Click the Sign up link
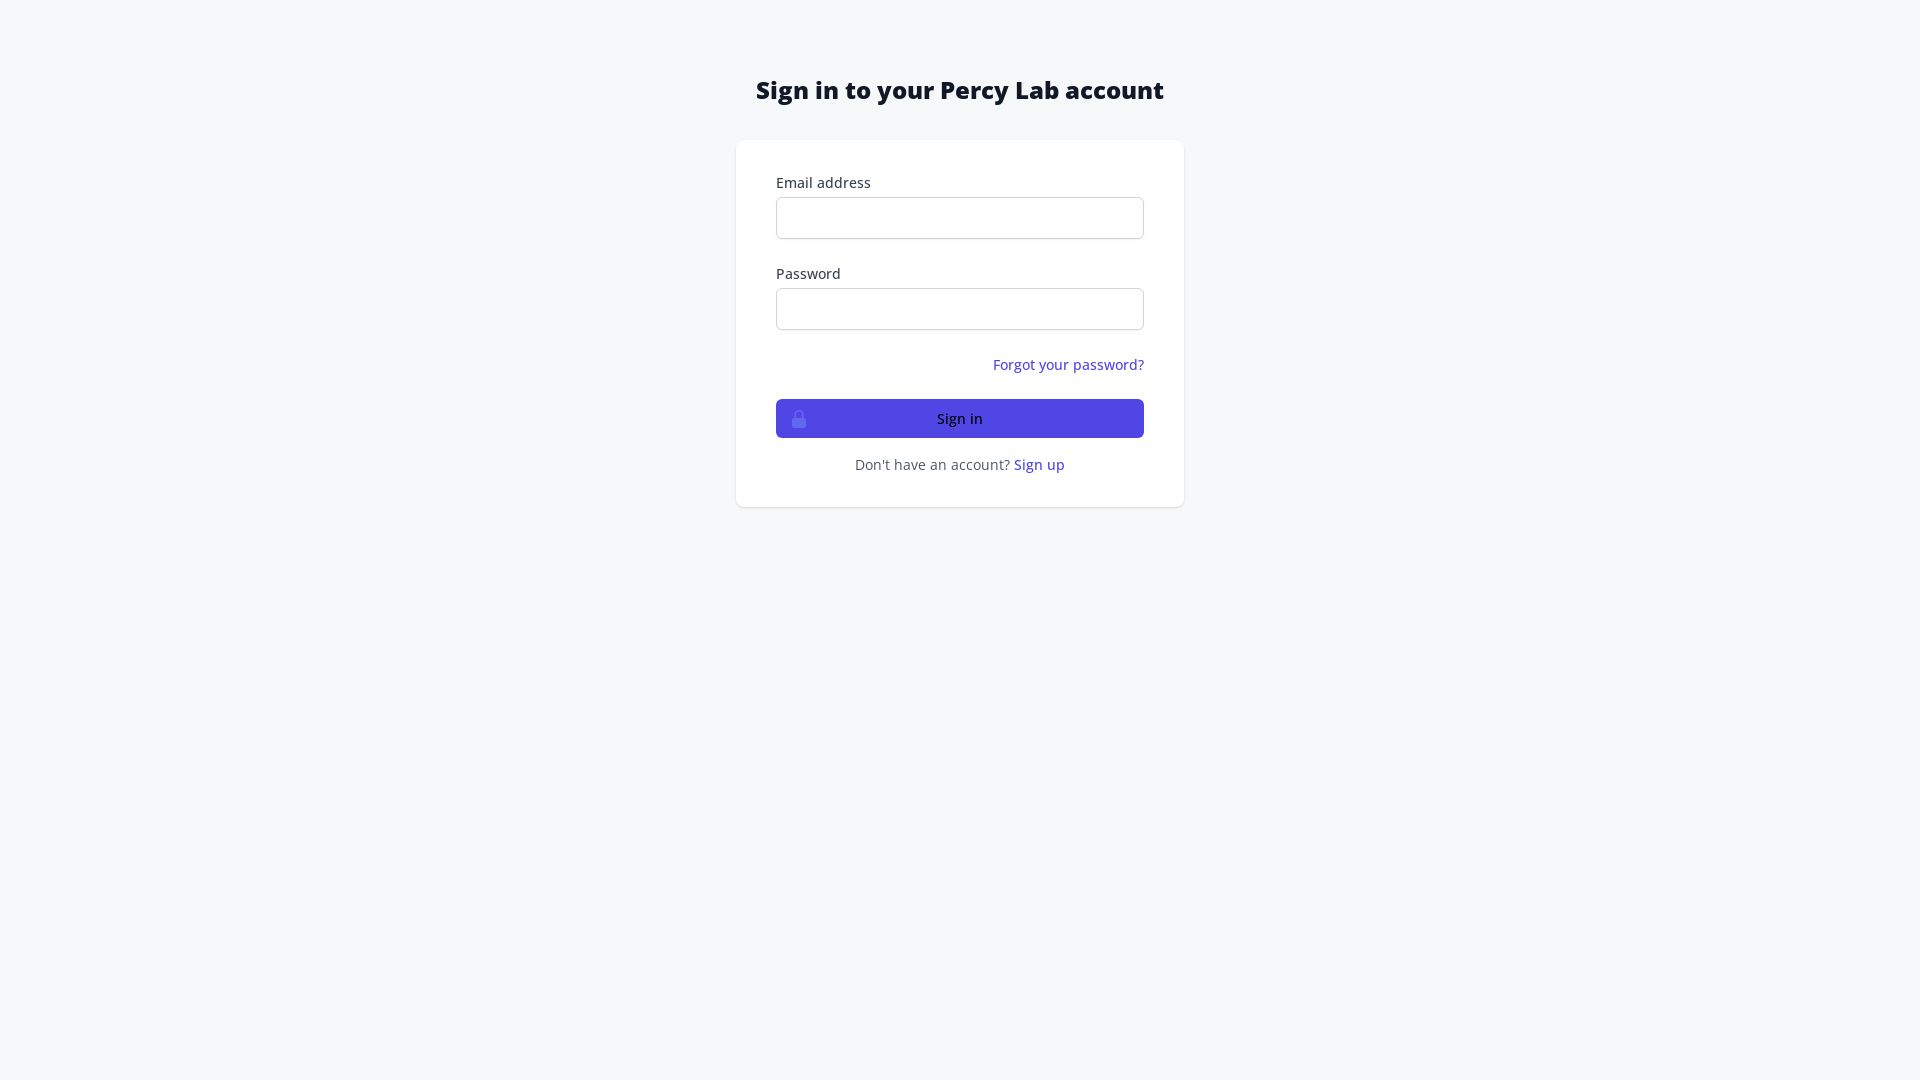 1038,464
